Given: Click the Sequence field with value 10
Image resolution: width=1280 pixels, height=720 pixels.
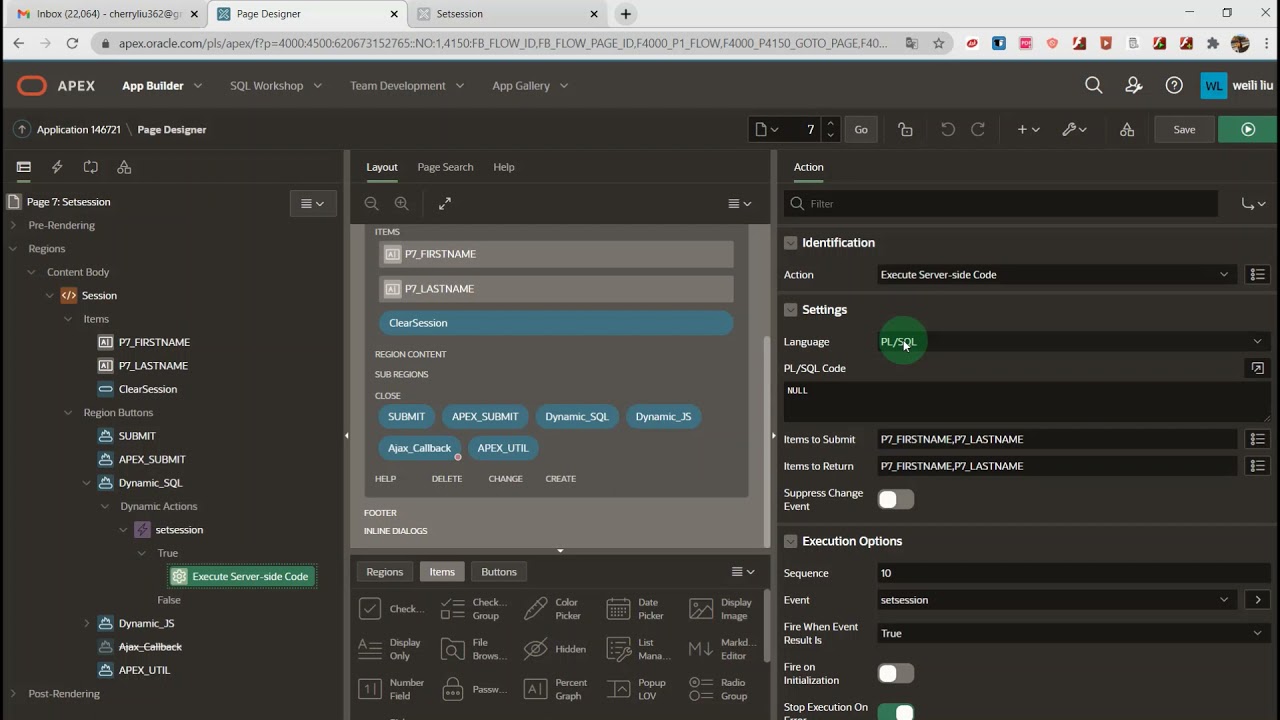Looking at the screenshot, I should click(x=1073, y=573).
